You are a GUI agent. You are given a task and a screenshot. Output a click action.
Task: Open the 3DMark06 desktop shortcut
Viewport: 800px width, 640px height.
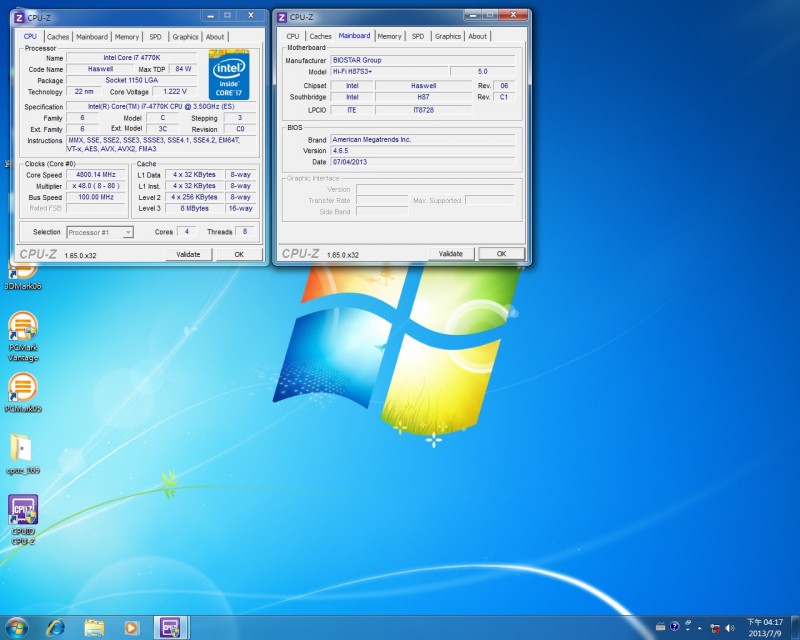(x=22, y=278)
